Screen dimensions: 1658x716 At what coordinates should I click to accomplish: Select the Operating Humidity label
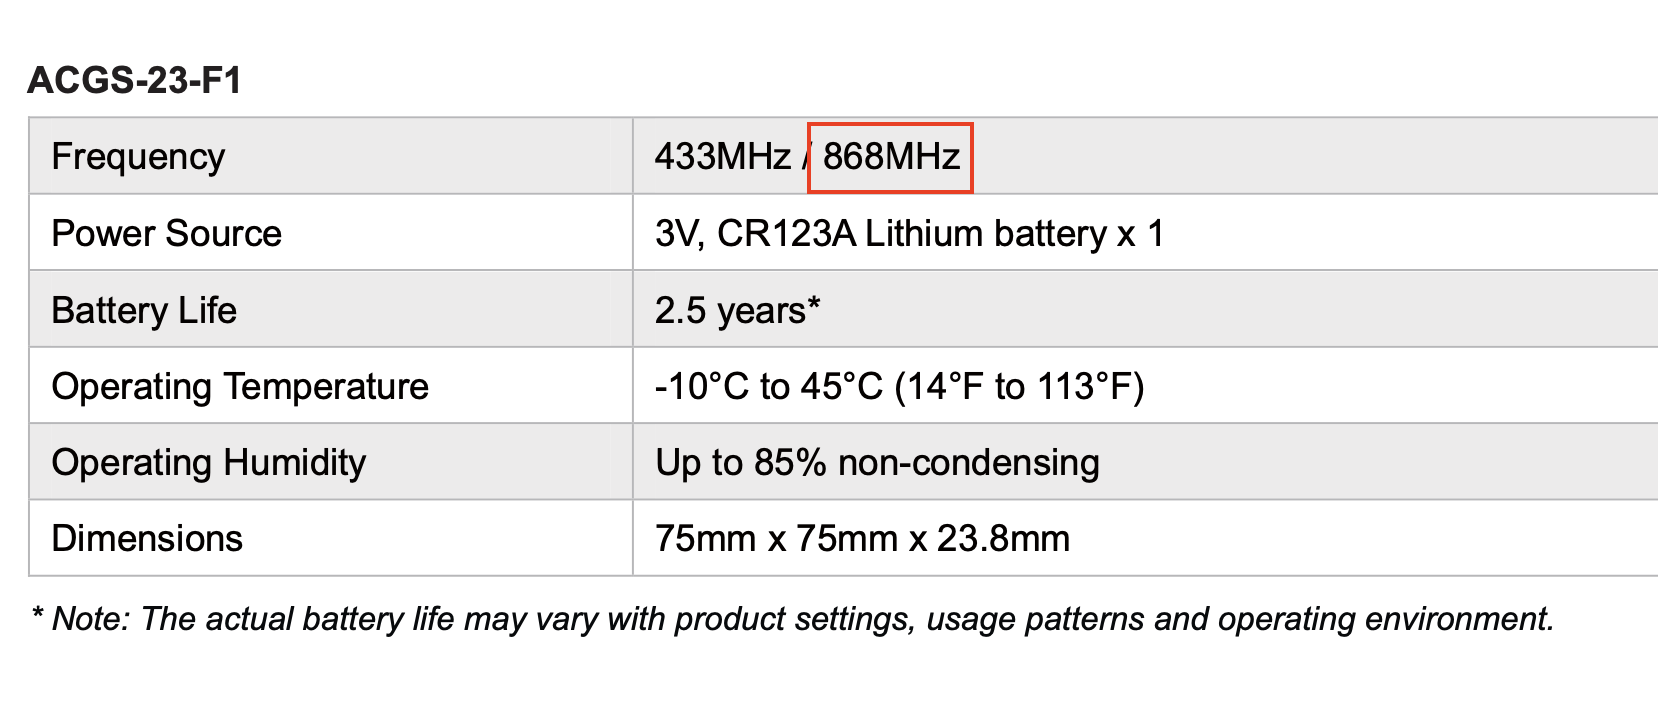pos(209,462)
